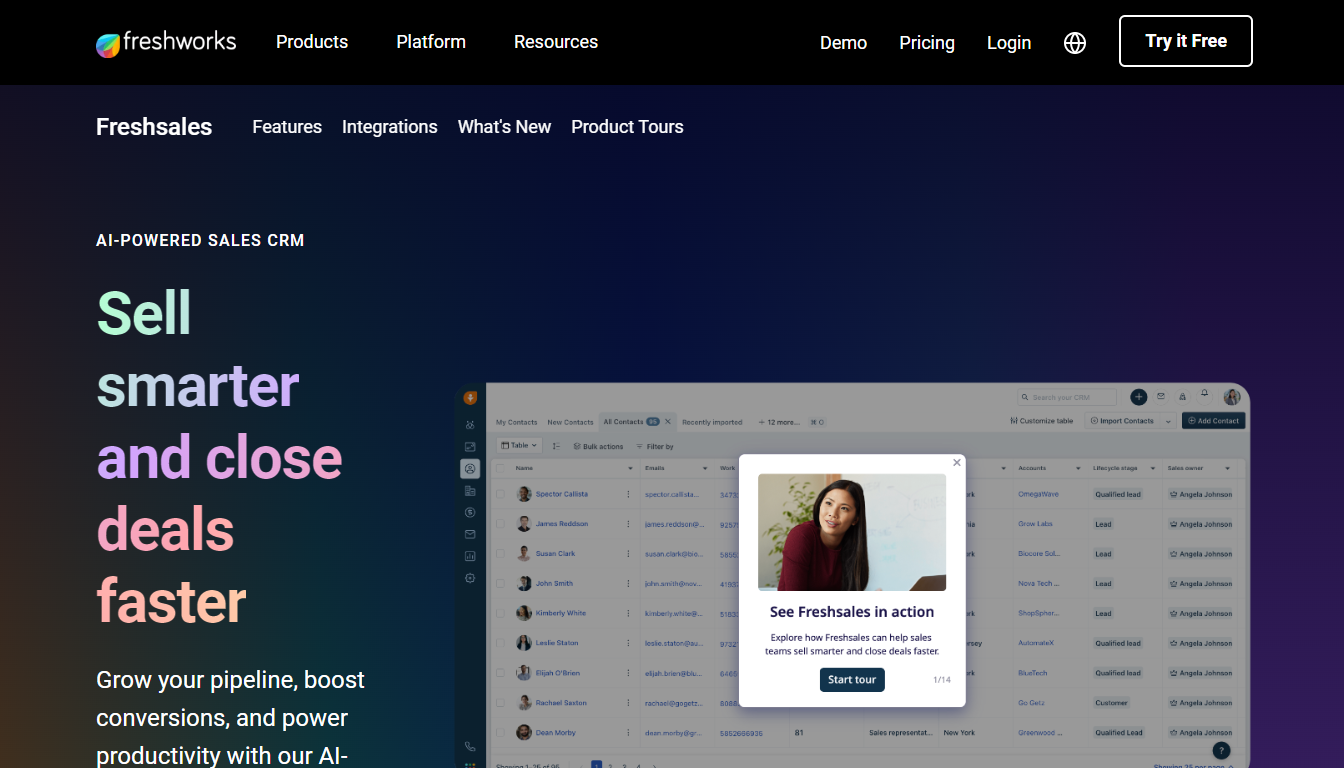This screenshot has height=768, width=1344.
Task: Open the language globe selector
Action: click(x=1075, y=43)
